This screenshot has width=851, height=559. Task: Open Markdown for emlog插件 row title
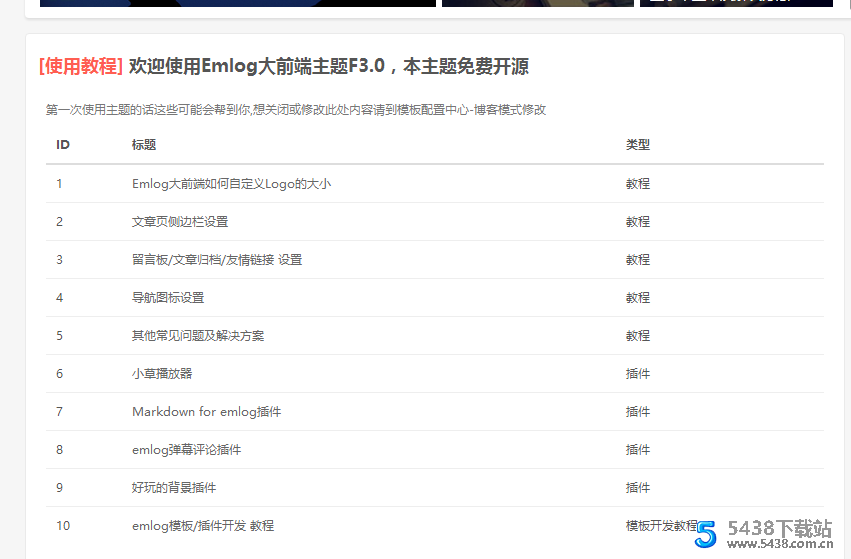coord(207,412)
